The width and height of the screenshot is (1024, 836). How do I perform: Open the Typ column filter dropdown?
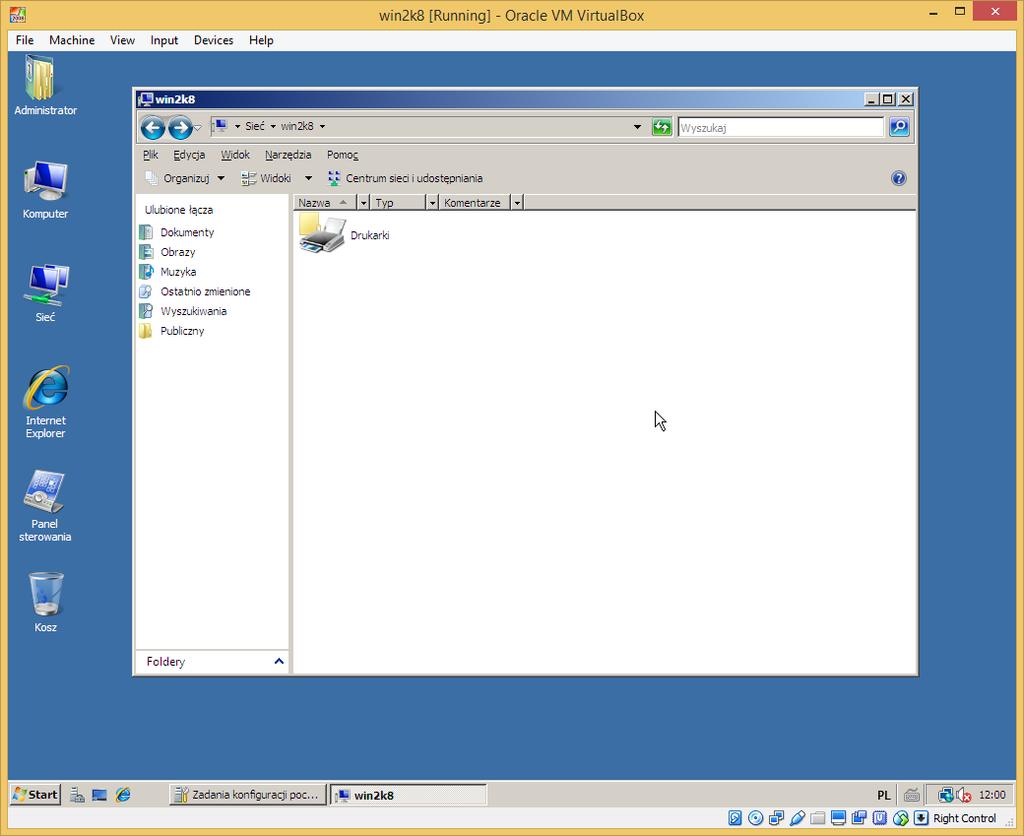coord(432,203)
